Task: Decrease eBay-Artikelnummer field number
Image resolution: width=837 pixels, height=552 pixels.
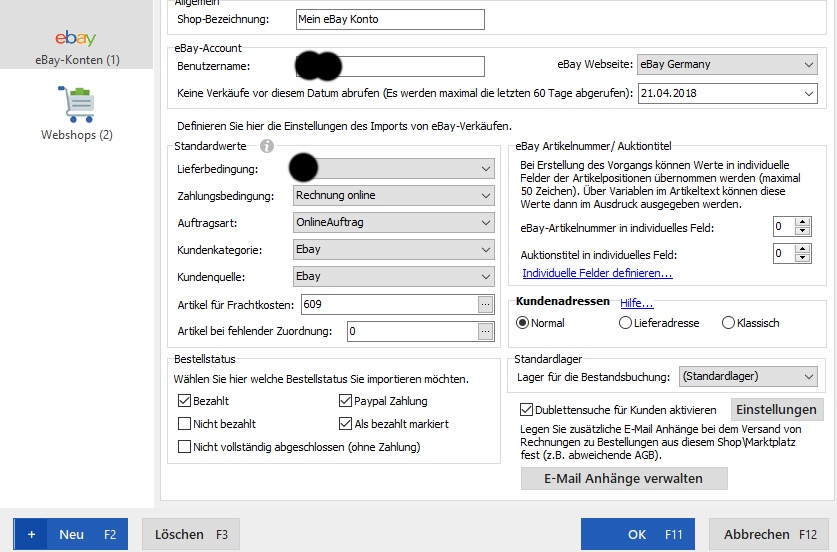Action: [802, 231]
